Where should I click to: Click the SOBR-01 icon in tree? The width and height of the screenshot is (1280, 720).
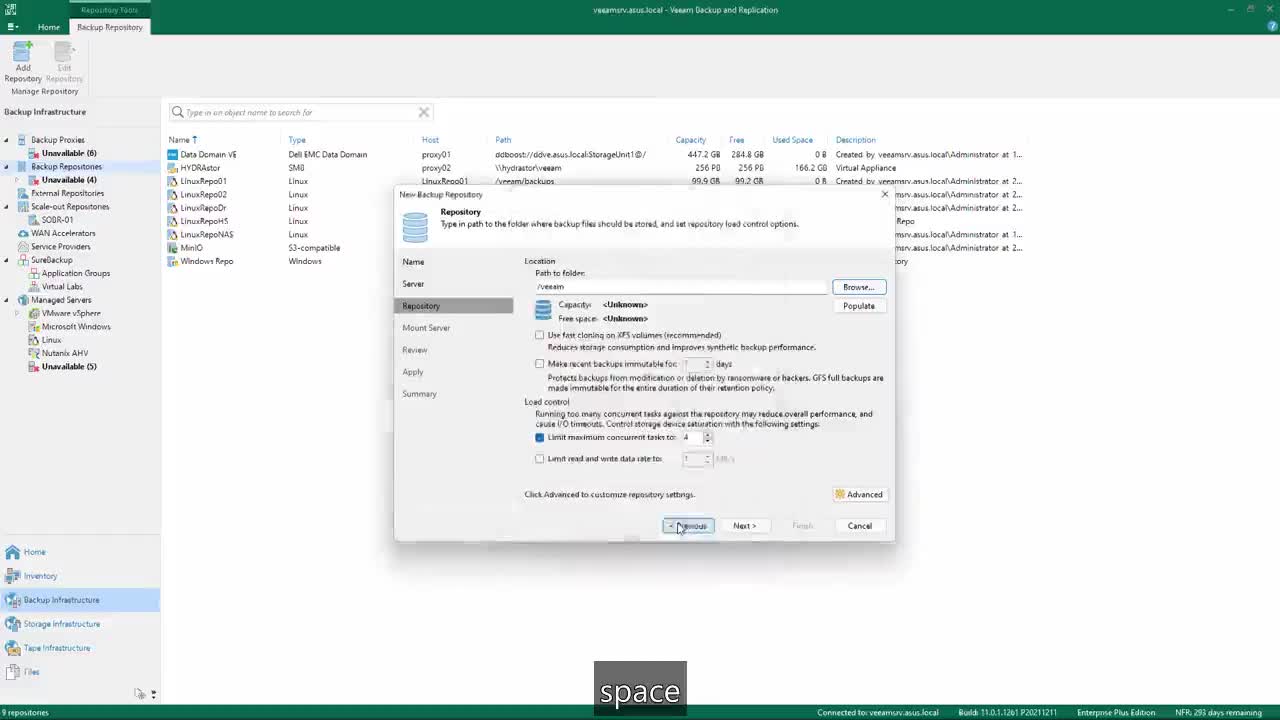pyautogui.click(x=33, y=220)
